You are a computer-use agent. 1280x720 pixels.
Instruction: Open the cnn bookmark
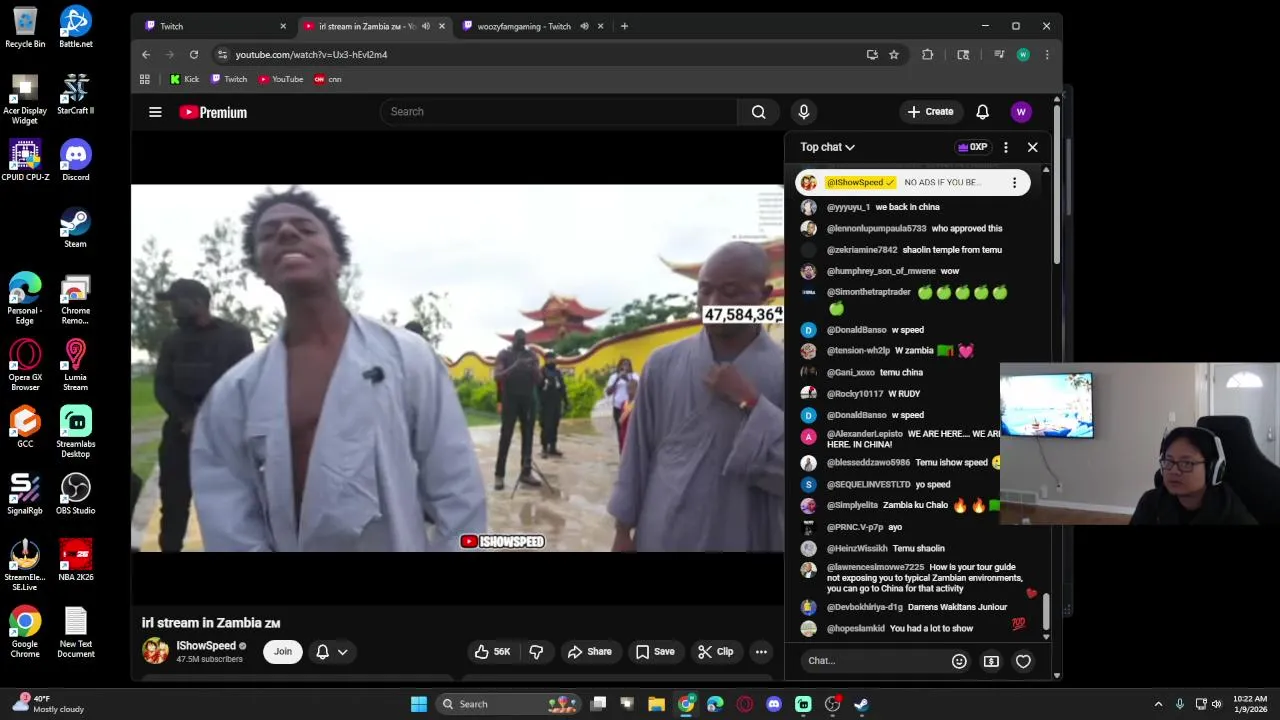pos(327,79)
